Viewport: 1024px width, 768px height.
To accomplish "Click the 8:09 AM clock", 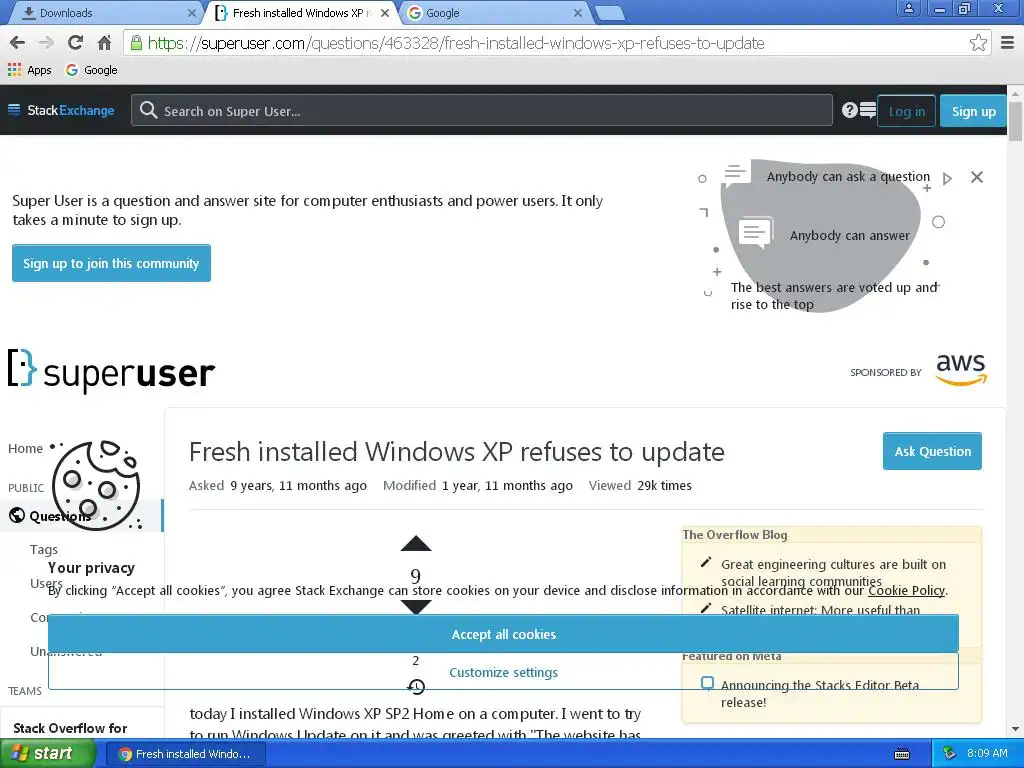I will tap(987, 753).
